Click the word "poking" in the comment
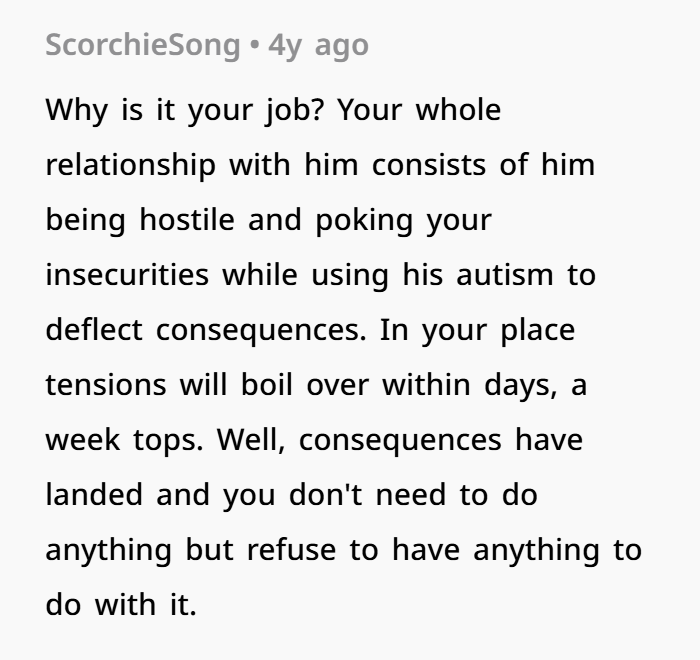Viewport: 700px width, 660px height. 364,221
